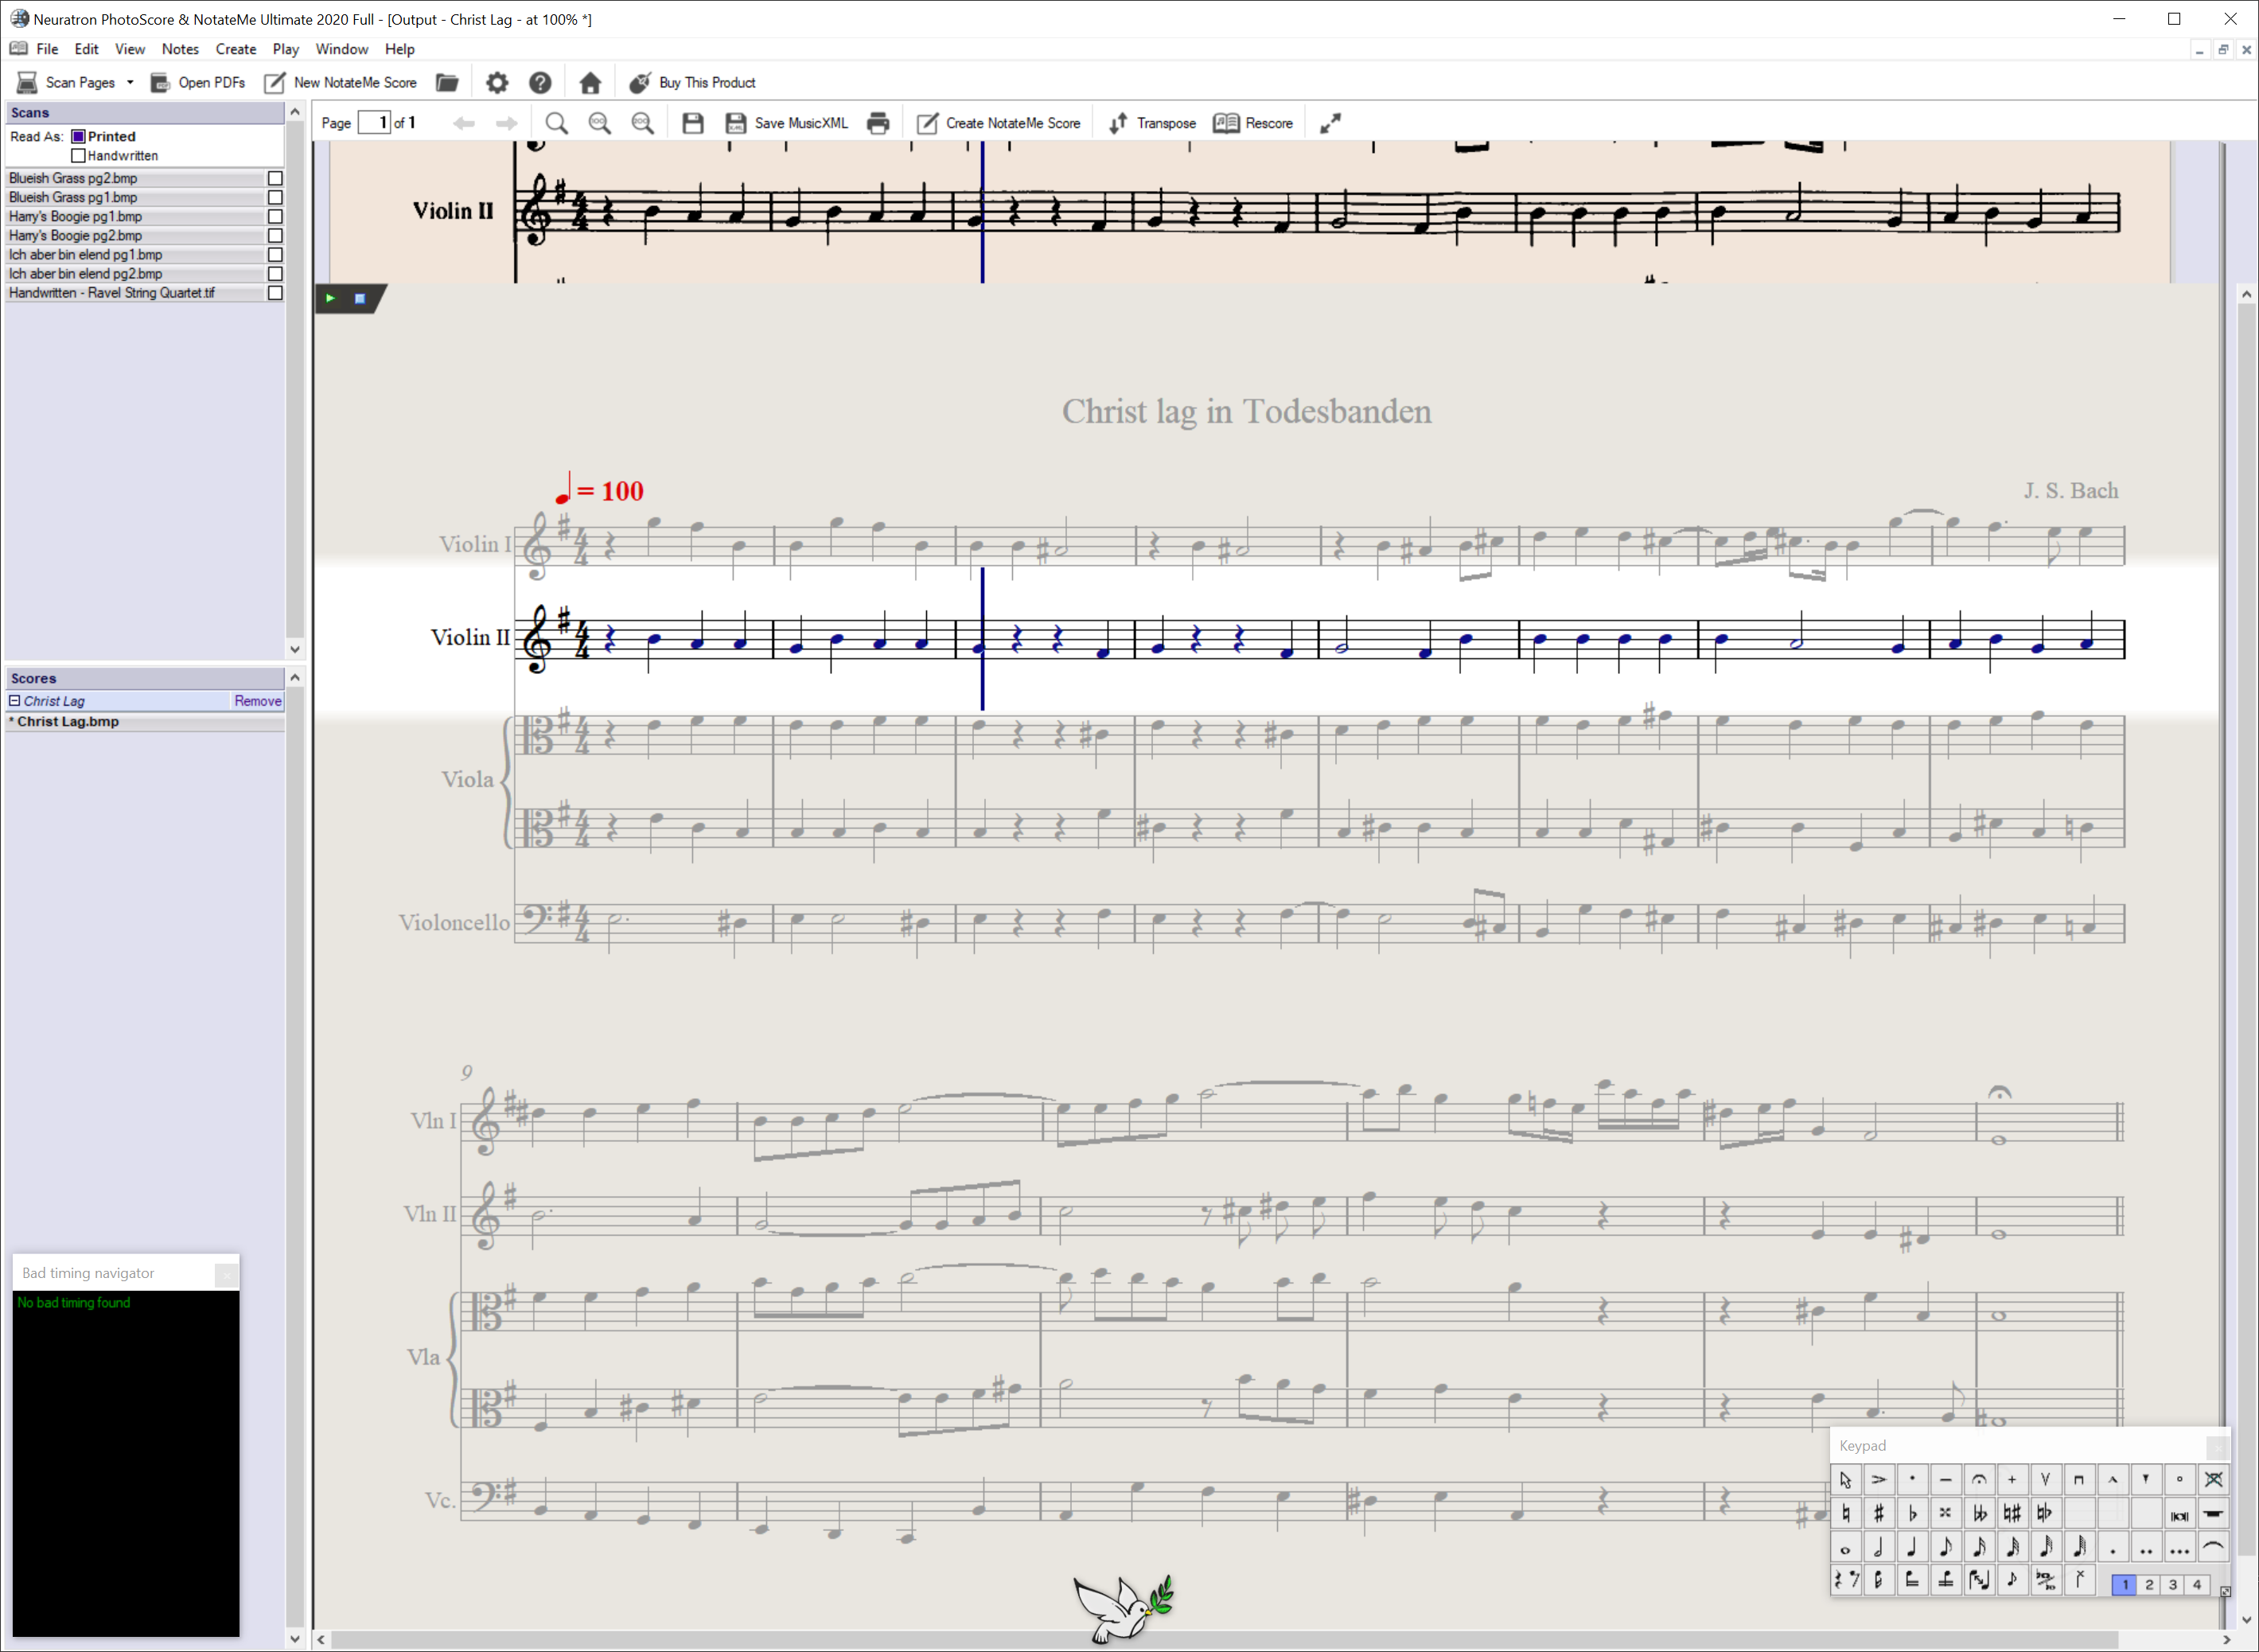The height and width of the screenshot is (1652, 2259).
Task: Open the Notes menu
Action: (x=180, y=49)
